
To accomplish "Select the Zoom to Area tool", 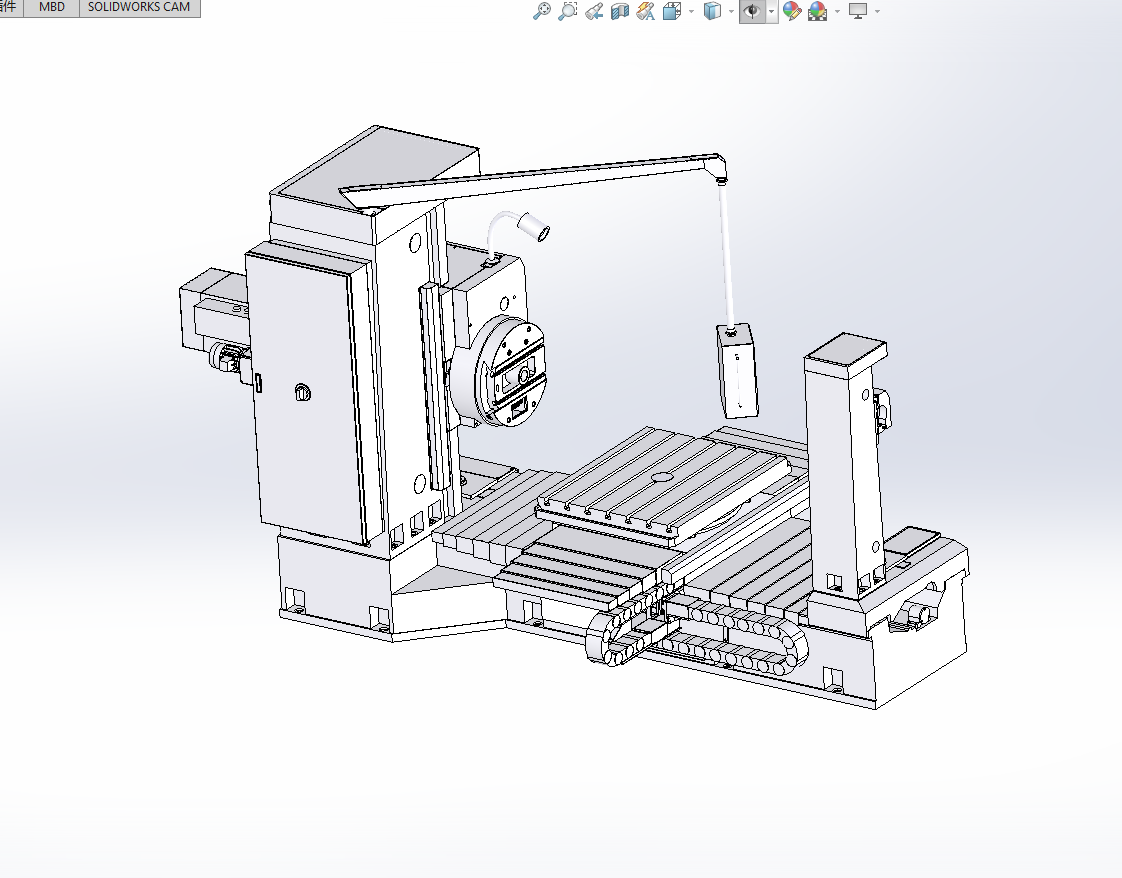I will pyautogui.click(x=567, y=11).
